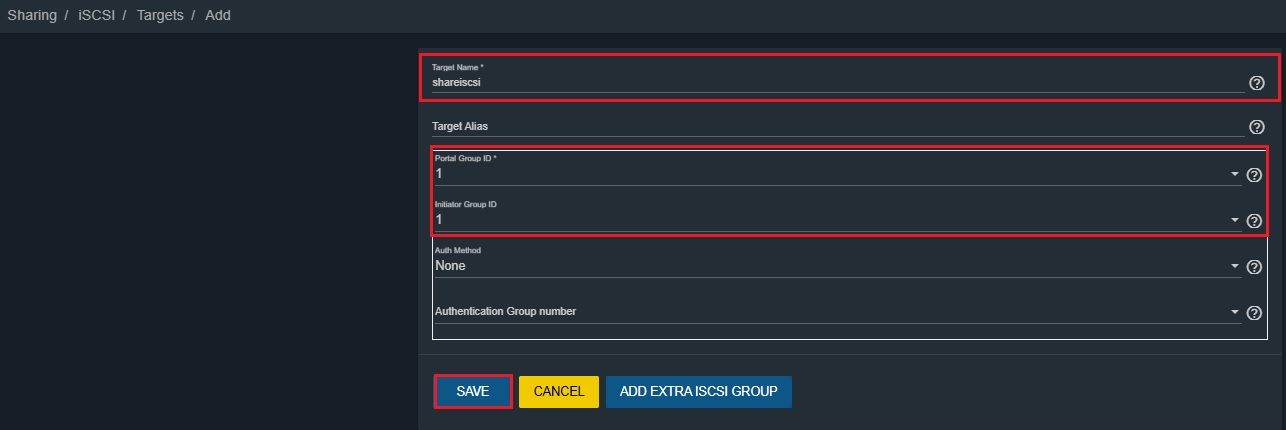
Task: Open the Authentication Group number dropdown
Action: coord(1235,313)
